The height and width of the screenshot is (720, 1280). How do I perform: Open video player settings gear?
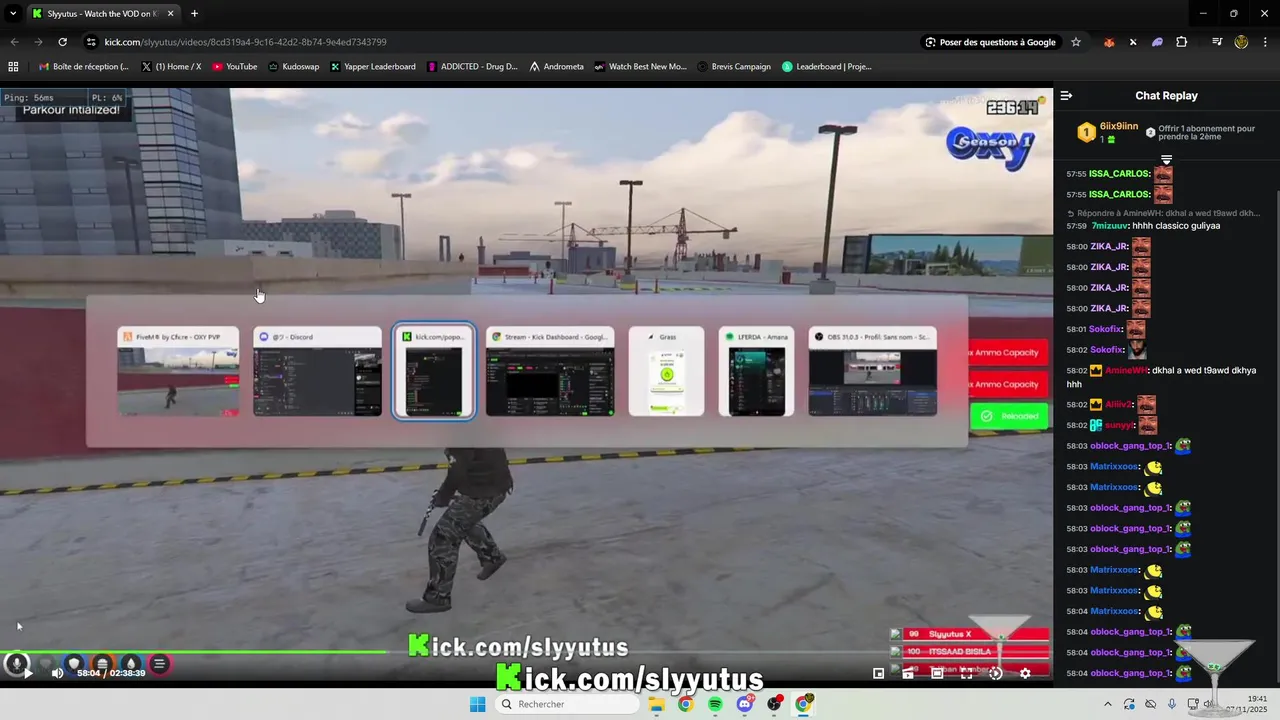(x=1025, y=673)
